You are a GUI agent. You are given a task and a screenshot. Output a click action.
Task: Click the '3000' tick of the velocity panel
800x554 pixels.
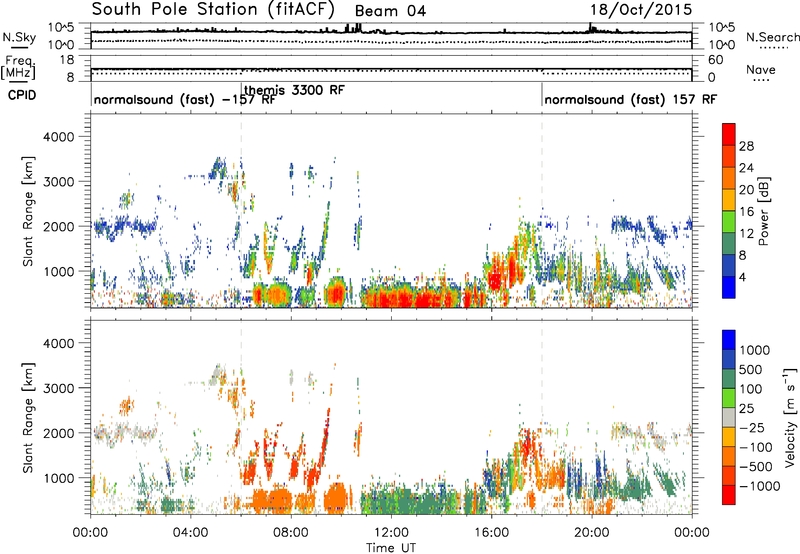tap(57, 388)
